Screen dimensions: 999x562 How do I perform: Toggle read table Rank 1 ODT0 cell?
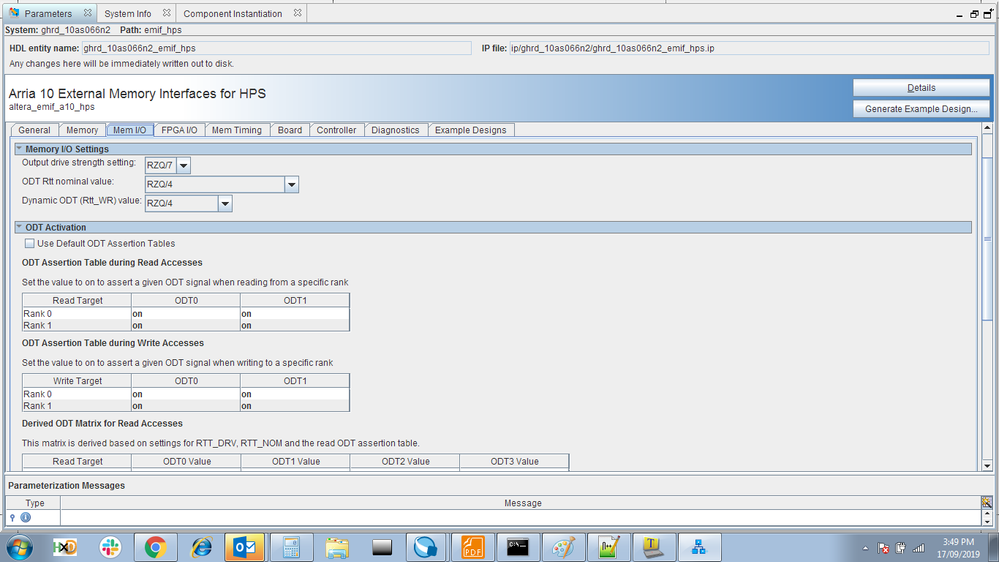pyautogui.click(x=186, y=325)
